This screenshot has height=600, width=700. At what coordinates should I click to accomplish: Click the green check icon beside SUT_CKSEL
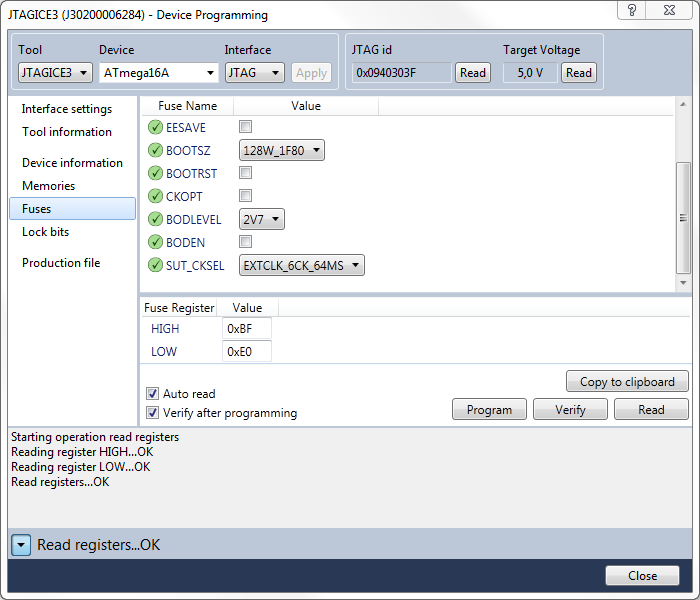tap(155, 265)
